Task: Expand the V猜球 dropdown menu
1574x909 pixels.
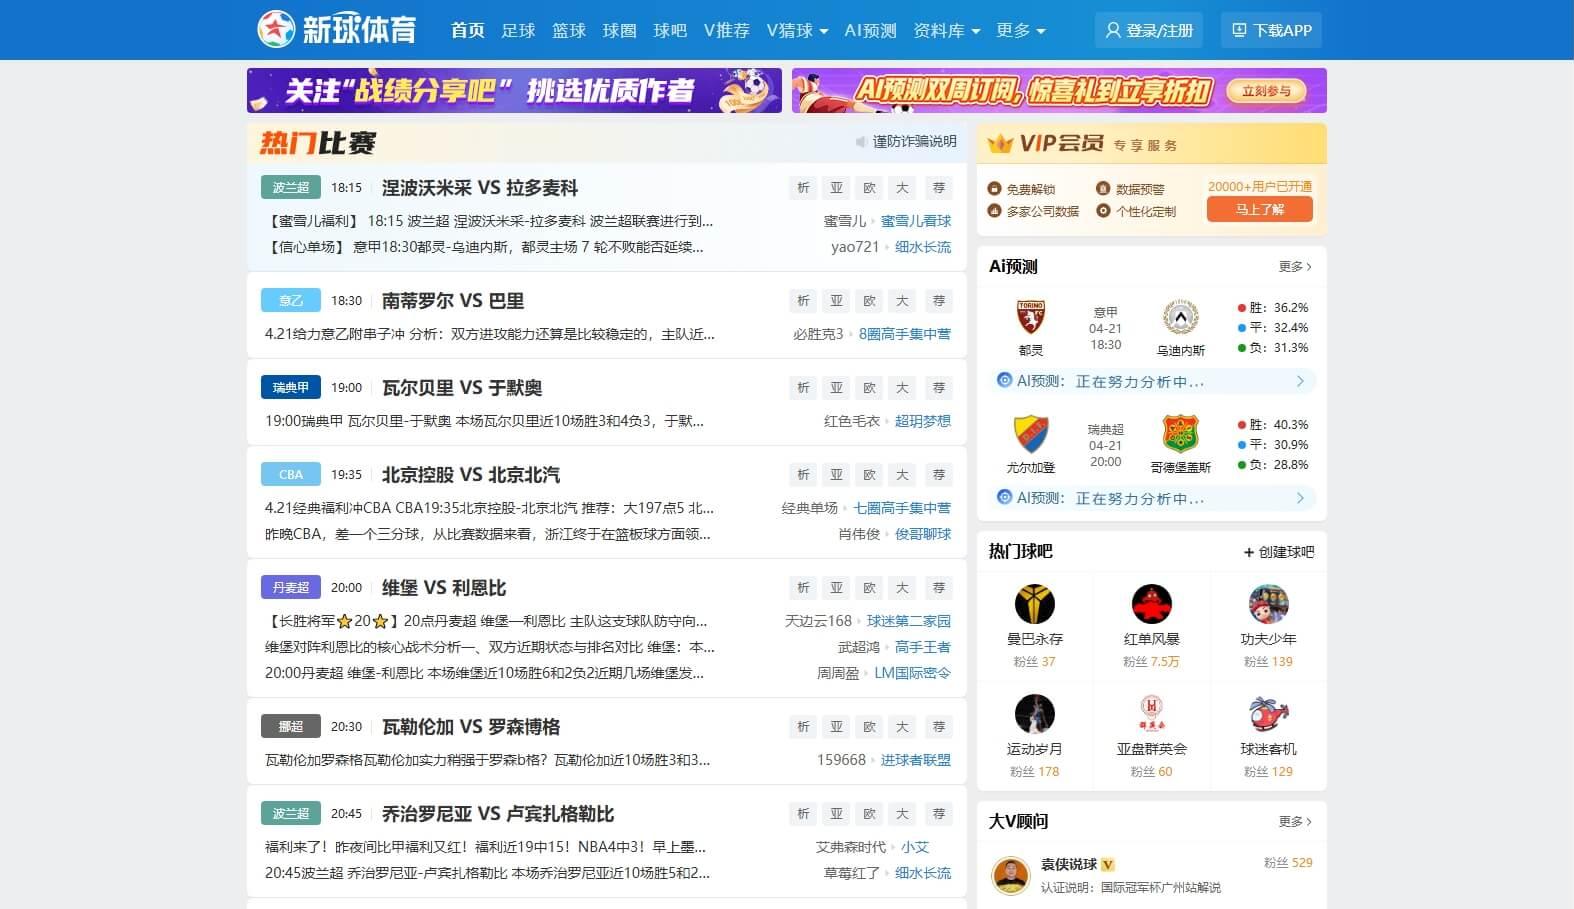Action: click(797, 31)
